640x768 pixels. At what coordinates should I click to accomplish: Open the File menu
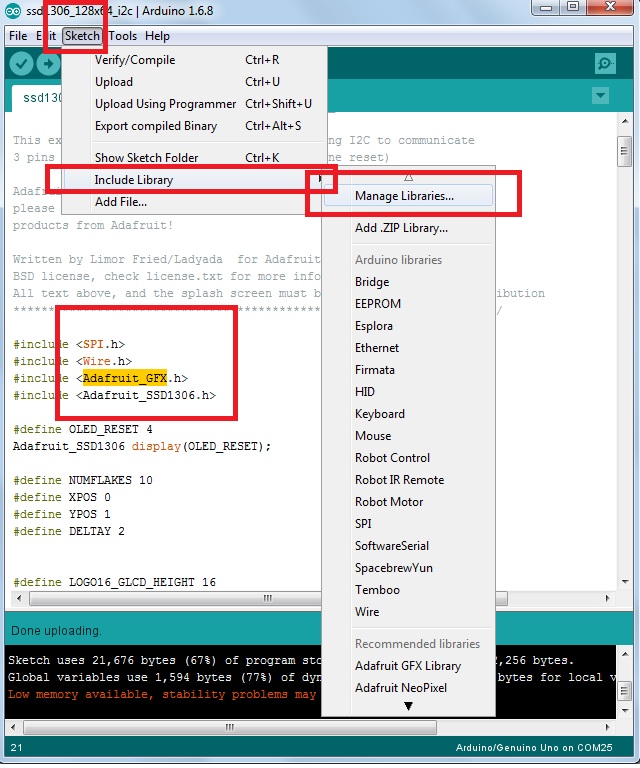[x=18, y=36]
